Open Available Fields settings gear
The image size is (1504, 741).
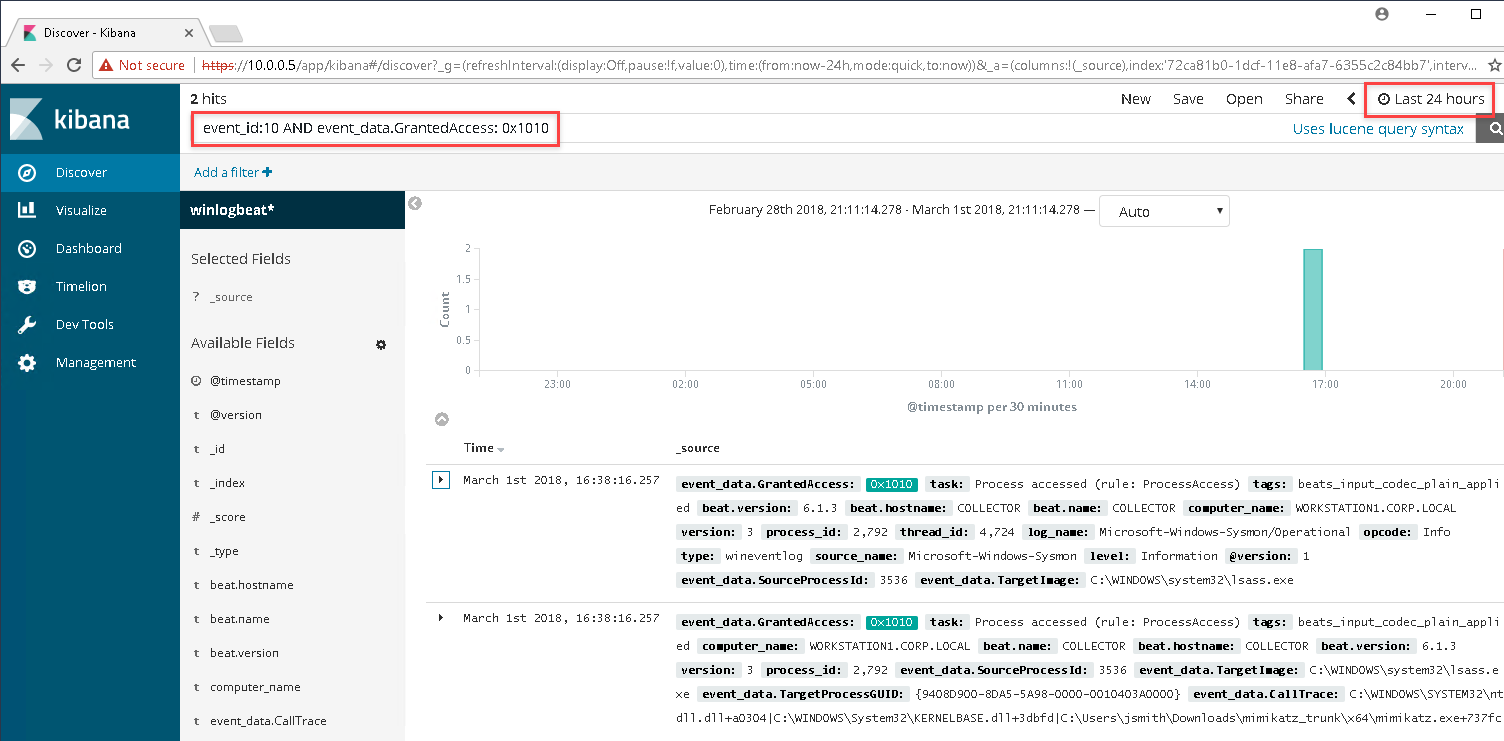pyautogui.click(x=381, y=344)
